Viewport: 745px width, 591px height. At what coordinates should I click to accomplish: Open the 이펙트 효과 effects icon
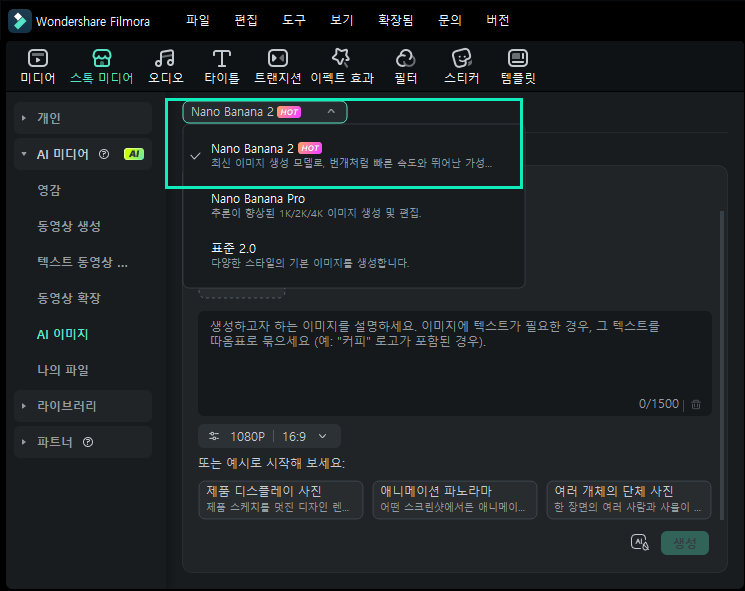click(x=341, y=66)
